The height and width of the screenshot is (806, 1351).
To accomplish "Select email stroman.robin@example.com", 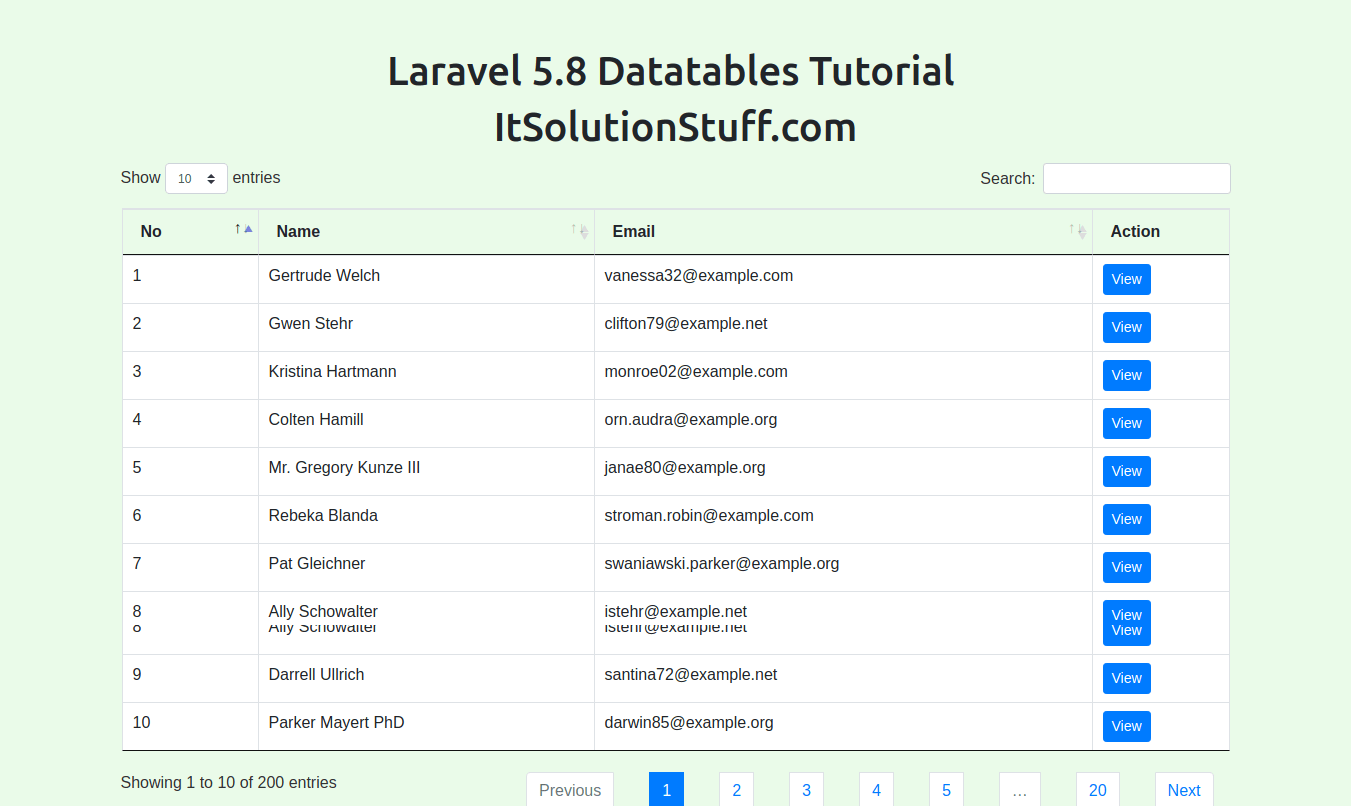I will pyautogui.click(x=709, y=515).
